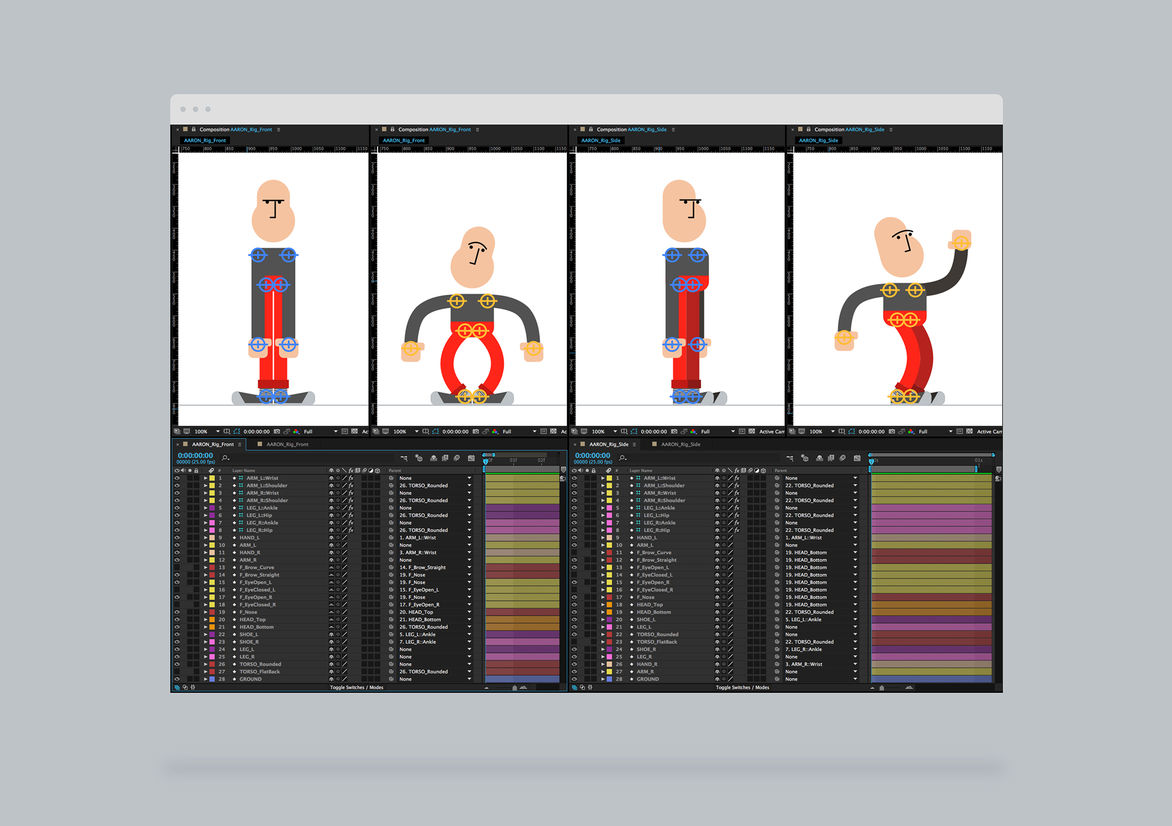1172x826 pixels.
Task: Enable Motion Blur switch in AARON_Rig_Side timeline
Action: pos(841,457)
